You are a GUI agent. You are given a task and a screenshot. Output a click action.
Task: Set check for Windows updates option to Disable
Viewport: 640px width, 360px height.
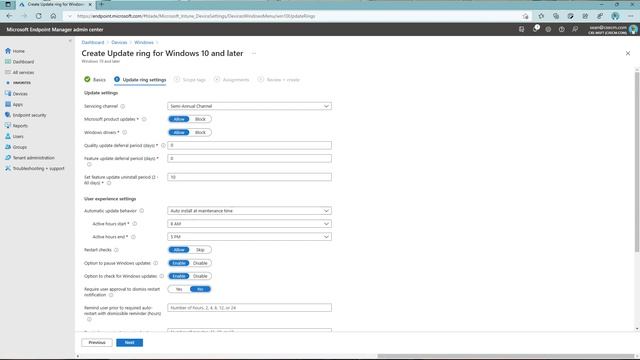[200, 276]
